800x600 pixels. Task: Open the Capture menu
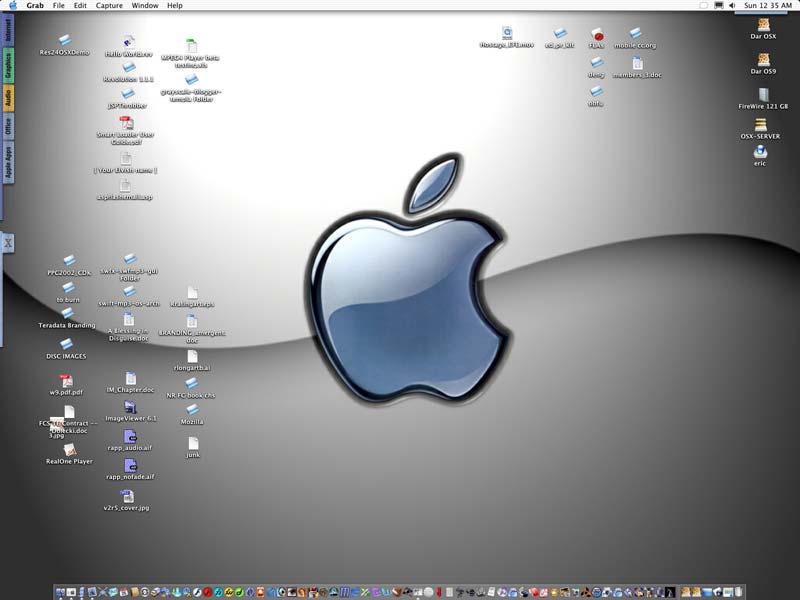pyautogui.click(x=109, y=6)
